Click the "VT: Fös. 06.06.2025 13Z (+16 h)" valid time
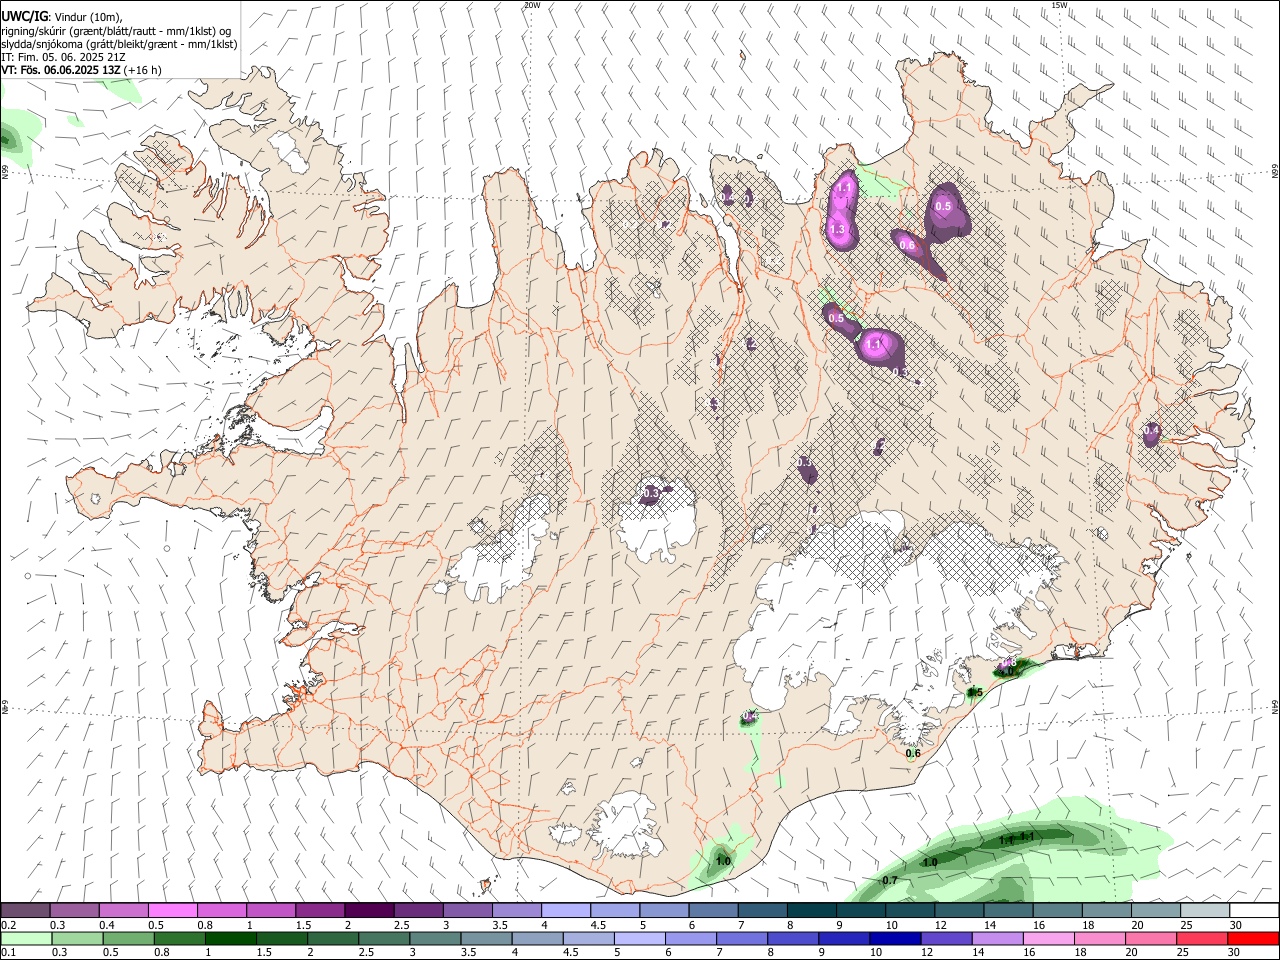1280x960 pixels. (81, 71)
